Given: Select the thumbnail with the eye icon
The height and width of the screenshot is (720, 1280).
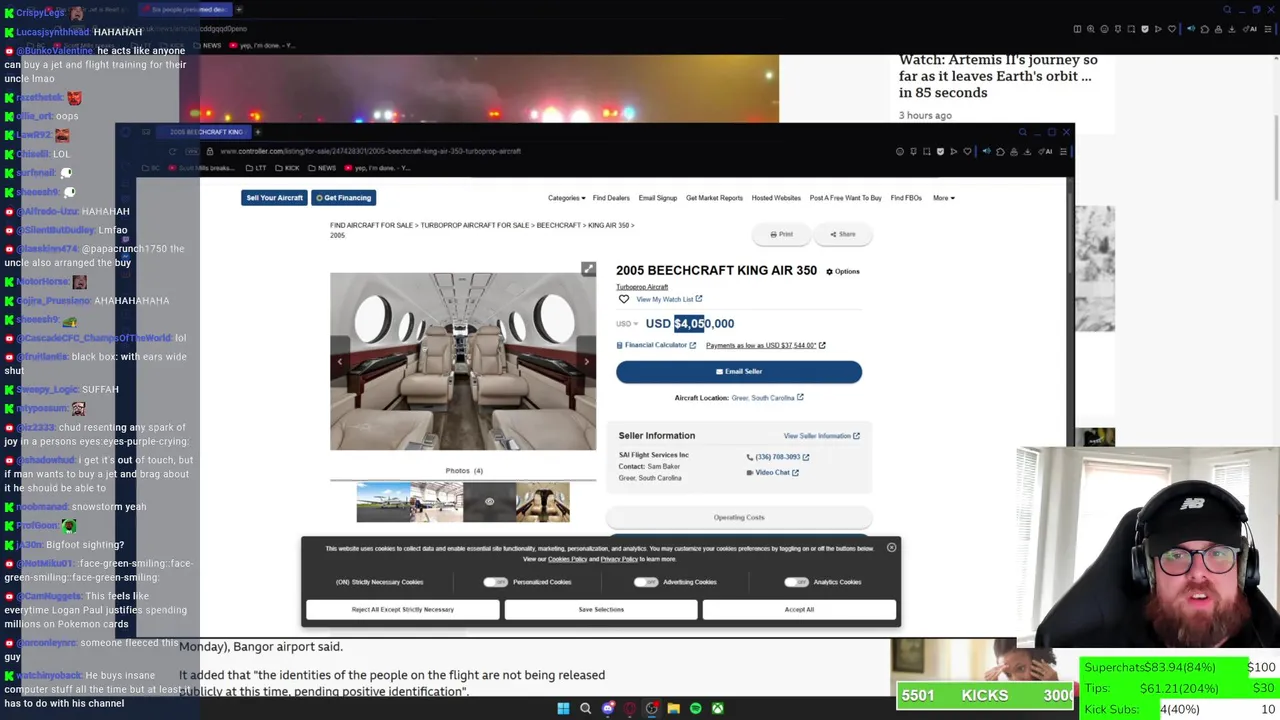Looking at the screenshot, I should (x=489, y=502).
